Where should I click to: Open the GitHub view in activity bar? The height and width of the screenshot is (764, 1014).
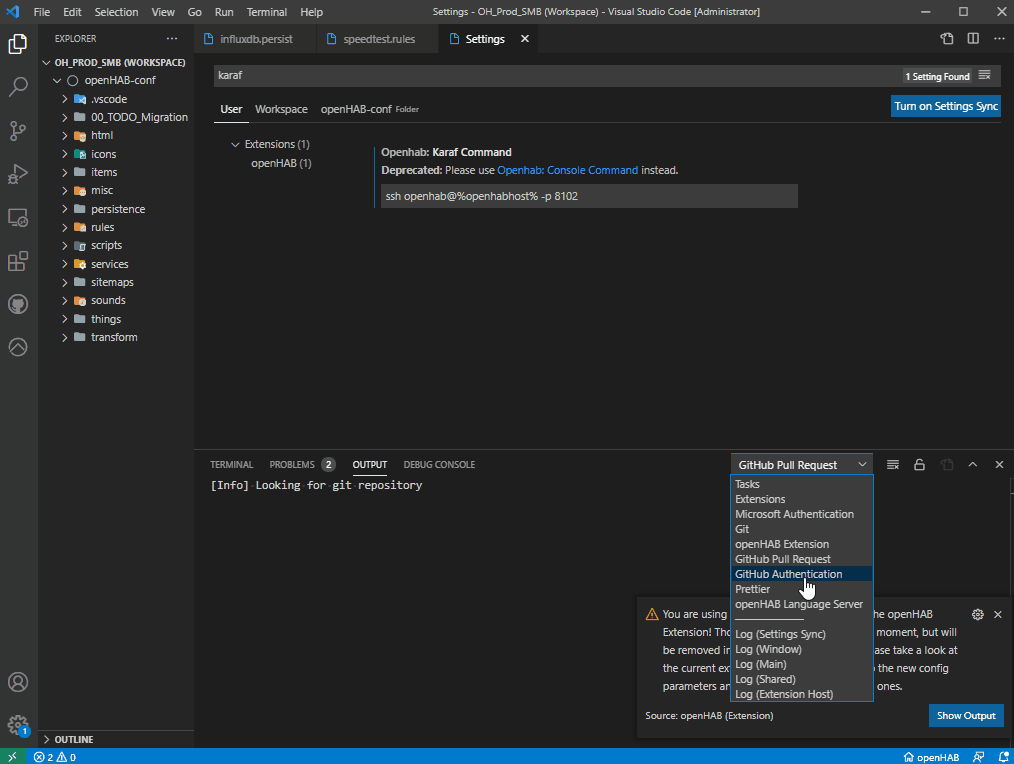point(18,304)
